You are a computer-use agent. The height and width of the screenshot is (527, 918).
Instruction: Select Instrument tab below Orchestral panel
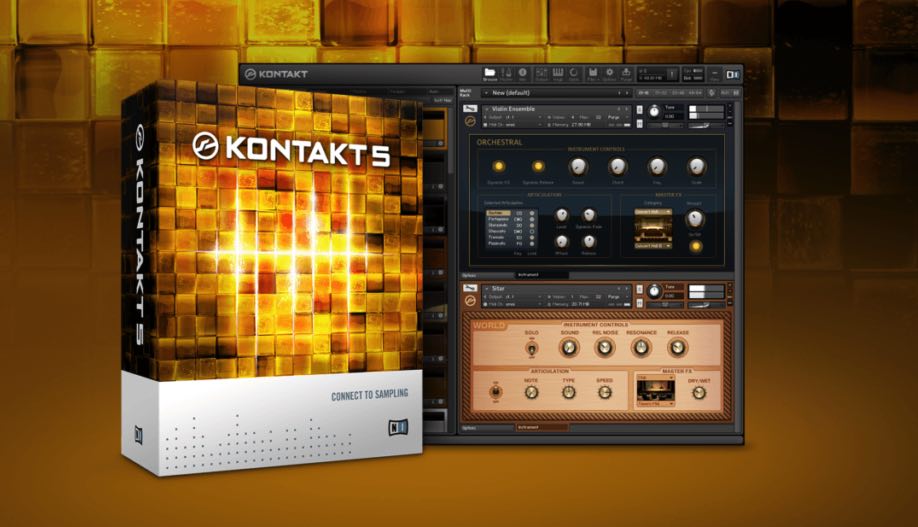tap(542, 275)
